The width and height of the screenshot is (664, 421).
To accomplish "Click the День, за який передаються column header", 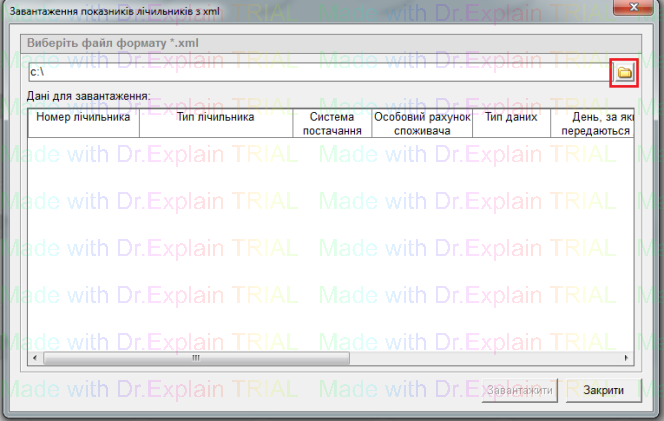I will point(594,124).
